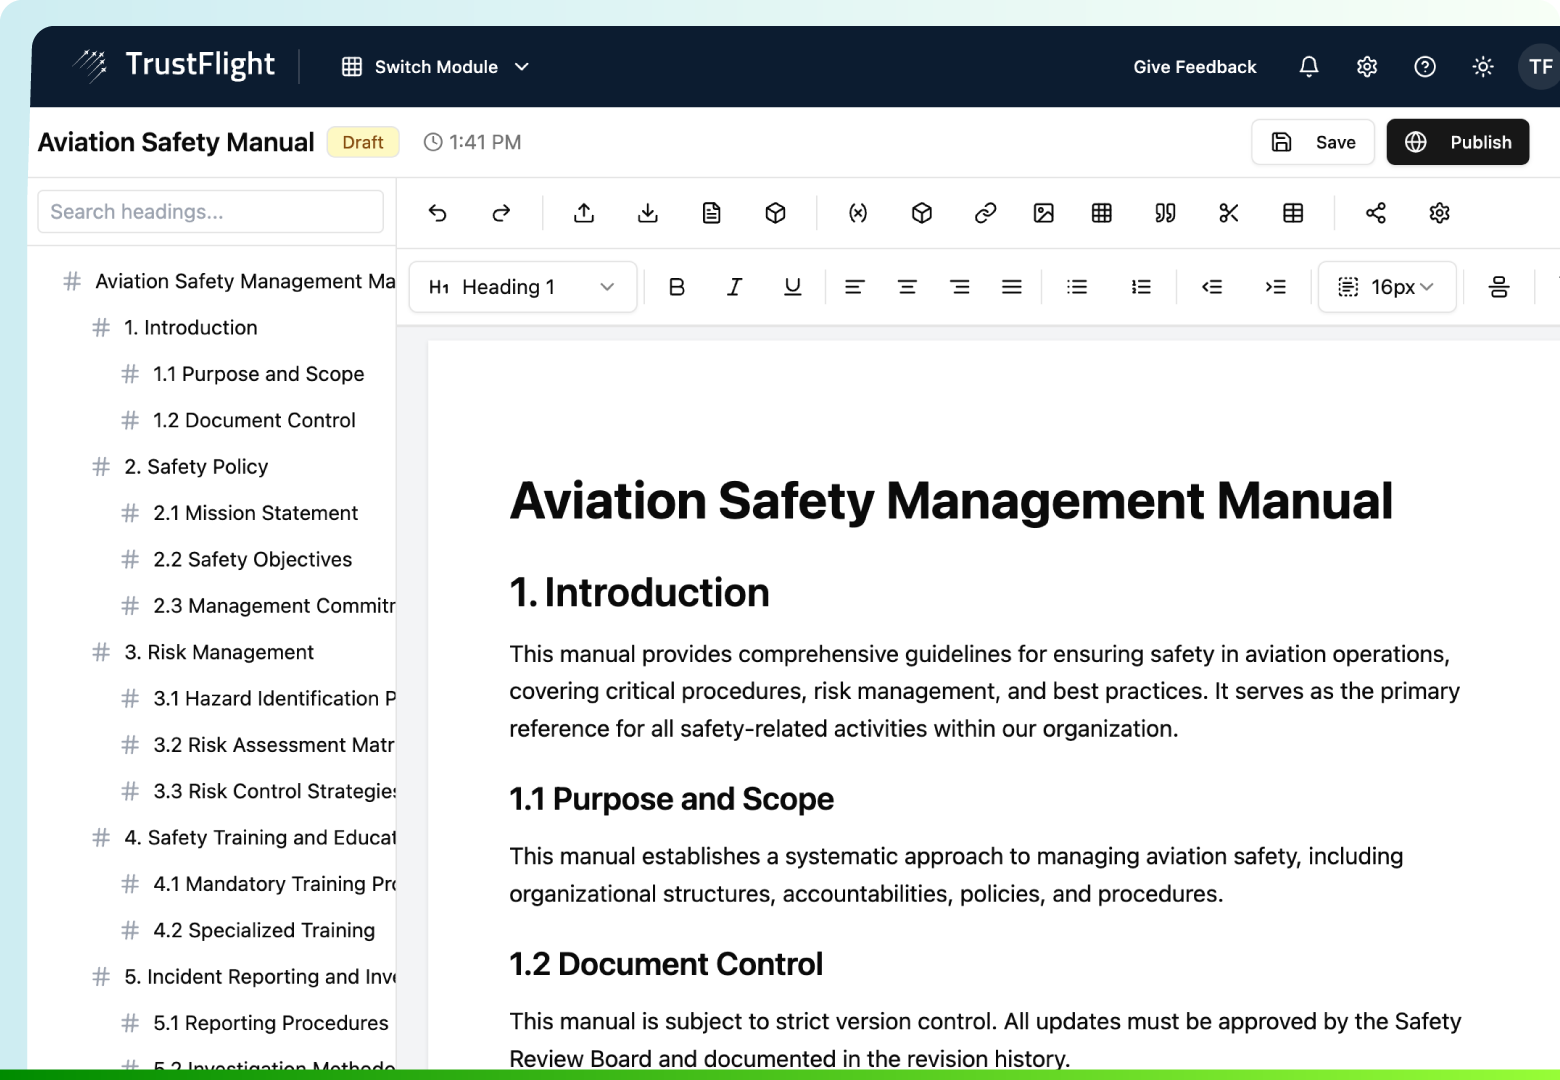Viewport: 1560px width, 1080px height.
Task: Toggle bold formatting
Action: tap(676, 287)
